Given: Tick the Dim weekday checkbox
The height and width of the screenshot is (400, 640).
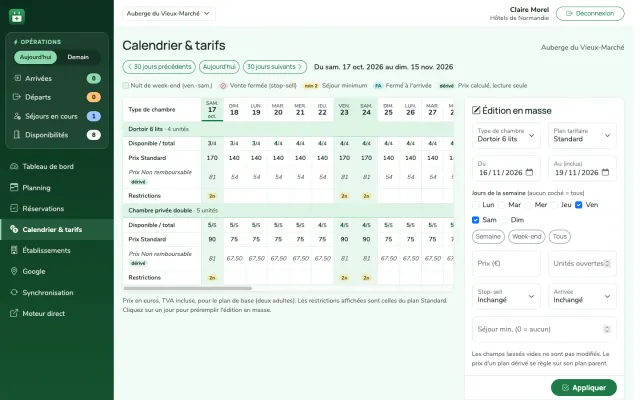Looking at the screenshot, I should [x=504, y=220].
